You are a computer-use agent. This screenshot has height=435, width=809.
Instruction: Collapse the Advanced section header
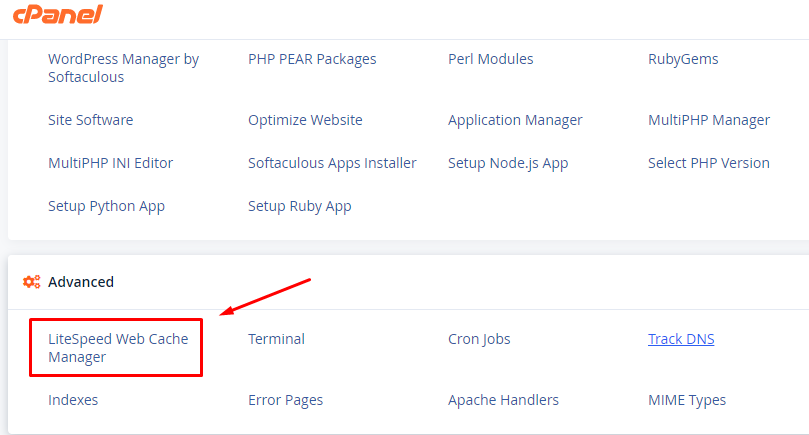point(81,282)
